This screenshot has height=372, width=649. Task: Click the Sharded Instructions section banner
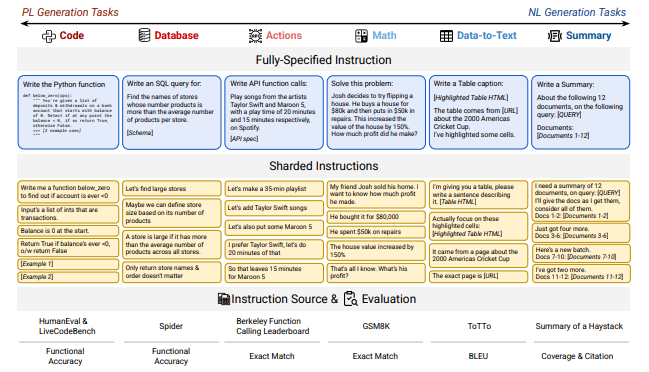pyautogui.click(x=323, y=166)
